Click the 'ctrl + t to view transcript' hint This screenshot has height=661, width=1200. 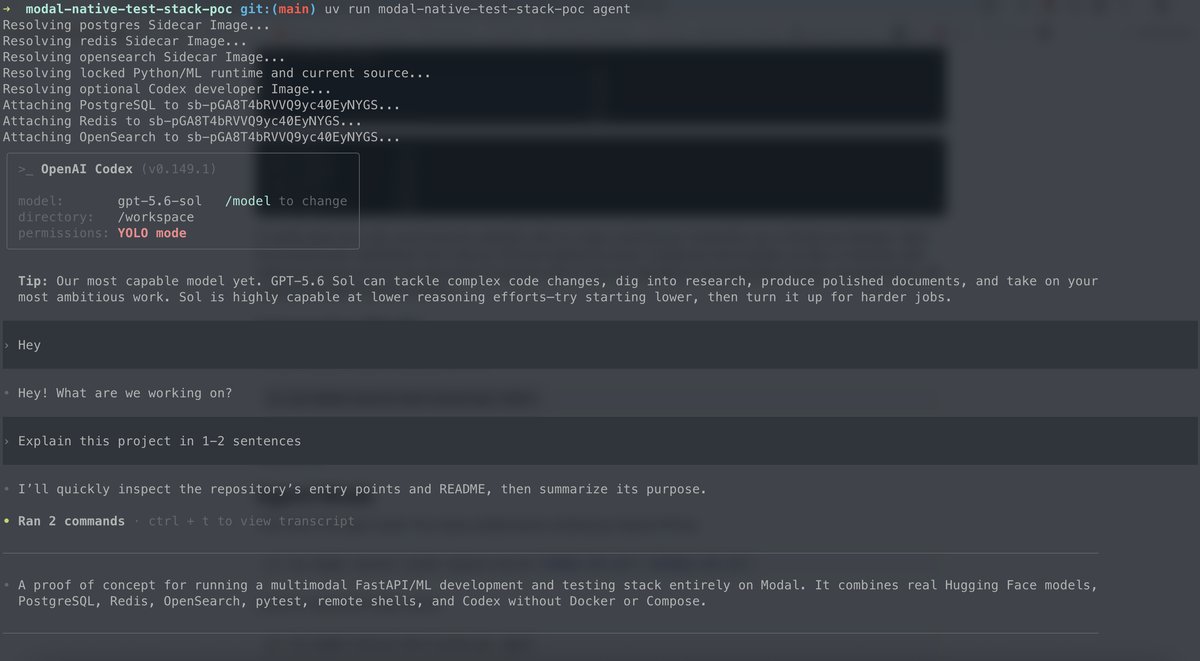point(252,521)
